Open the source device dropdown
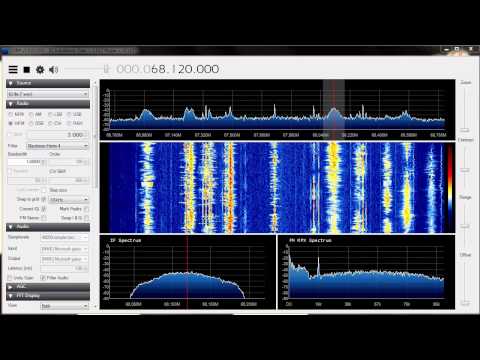The image size is (480, 360). click(x=48, y=94)
